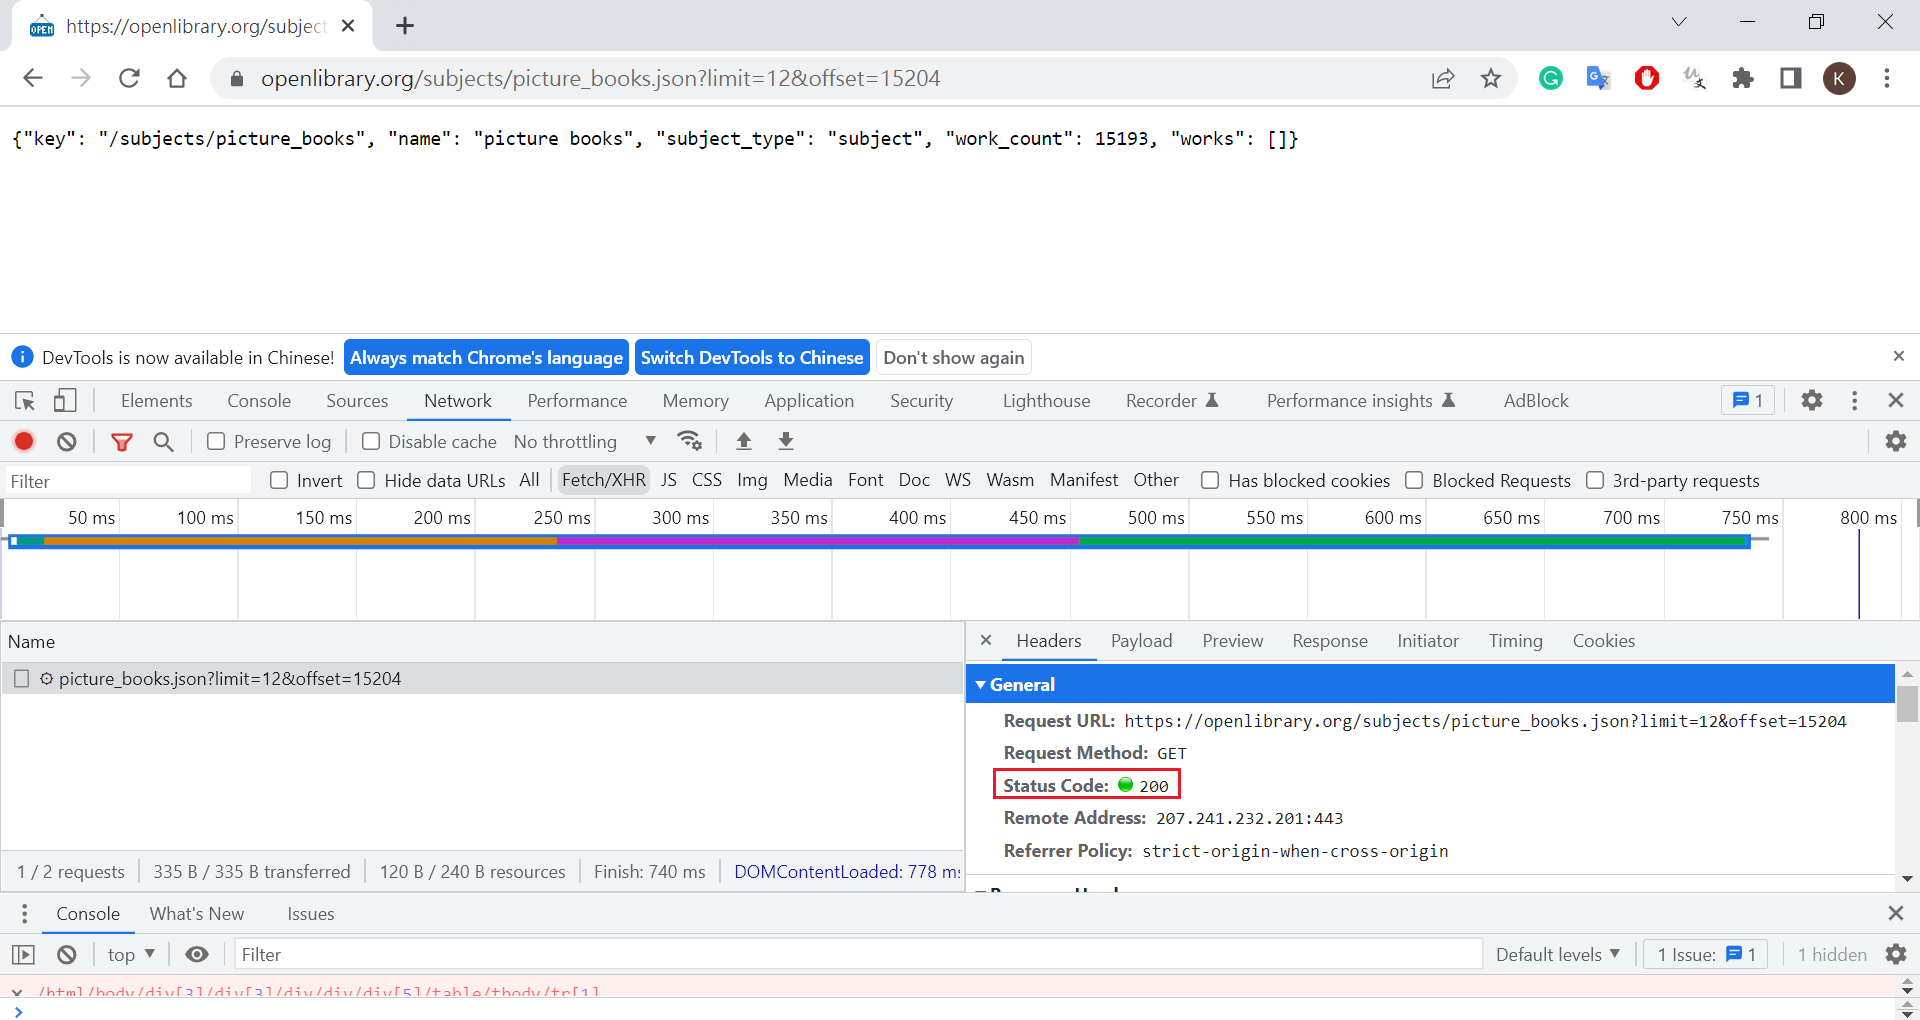Collapse the General headers section
This screenshot has height=1020, width=1920.
point(981,685)
